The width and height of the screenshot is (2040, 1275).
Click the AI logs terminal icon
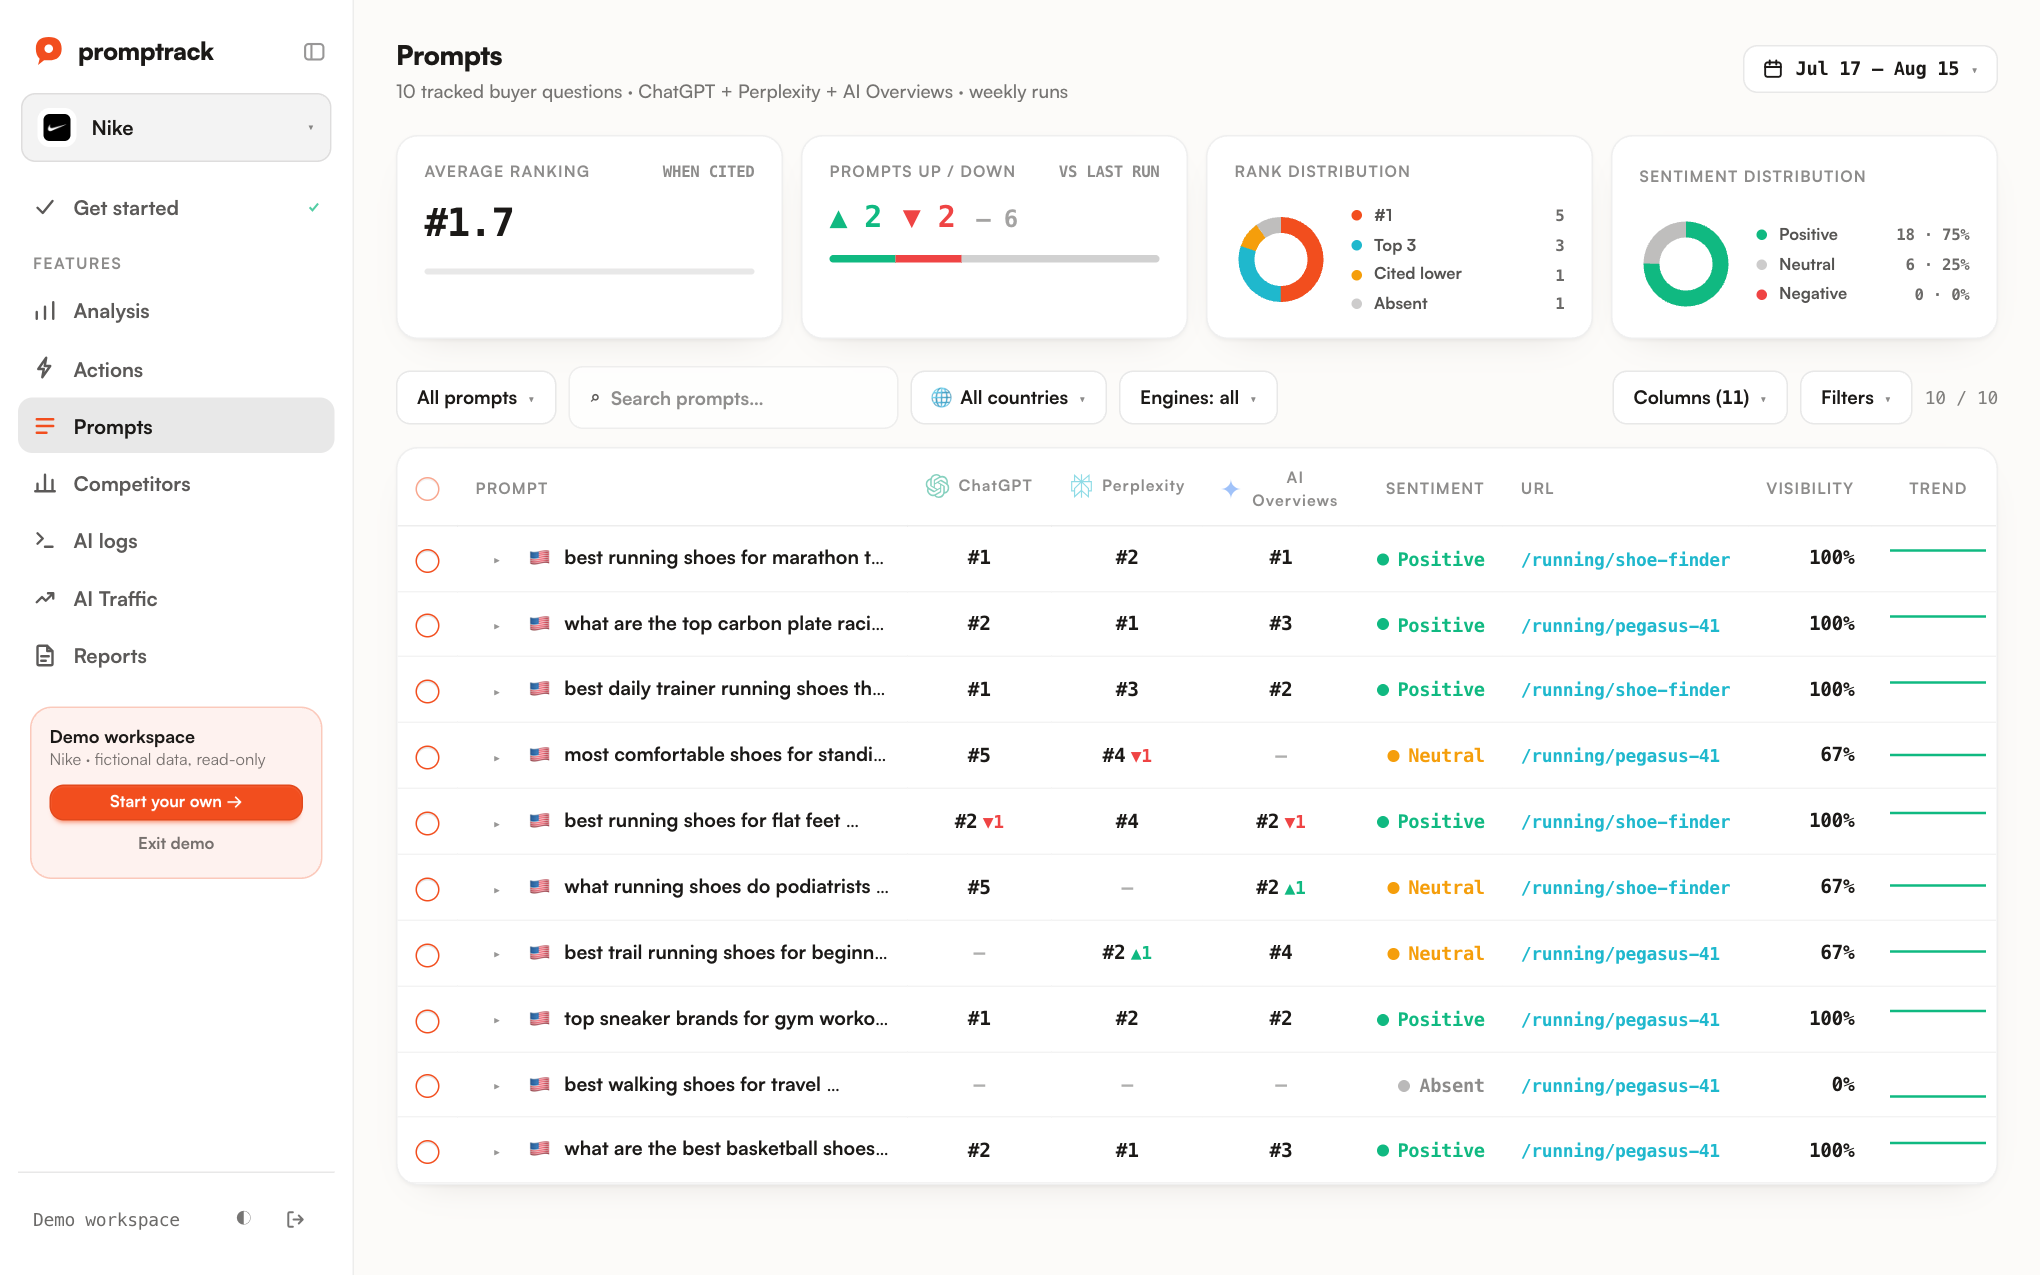pos(45,541)
